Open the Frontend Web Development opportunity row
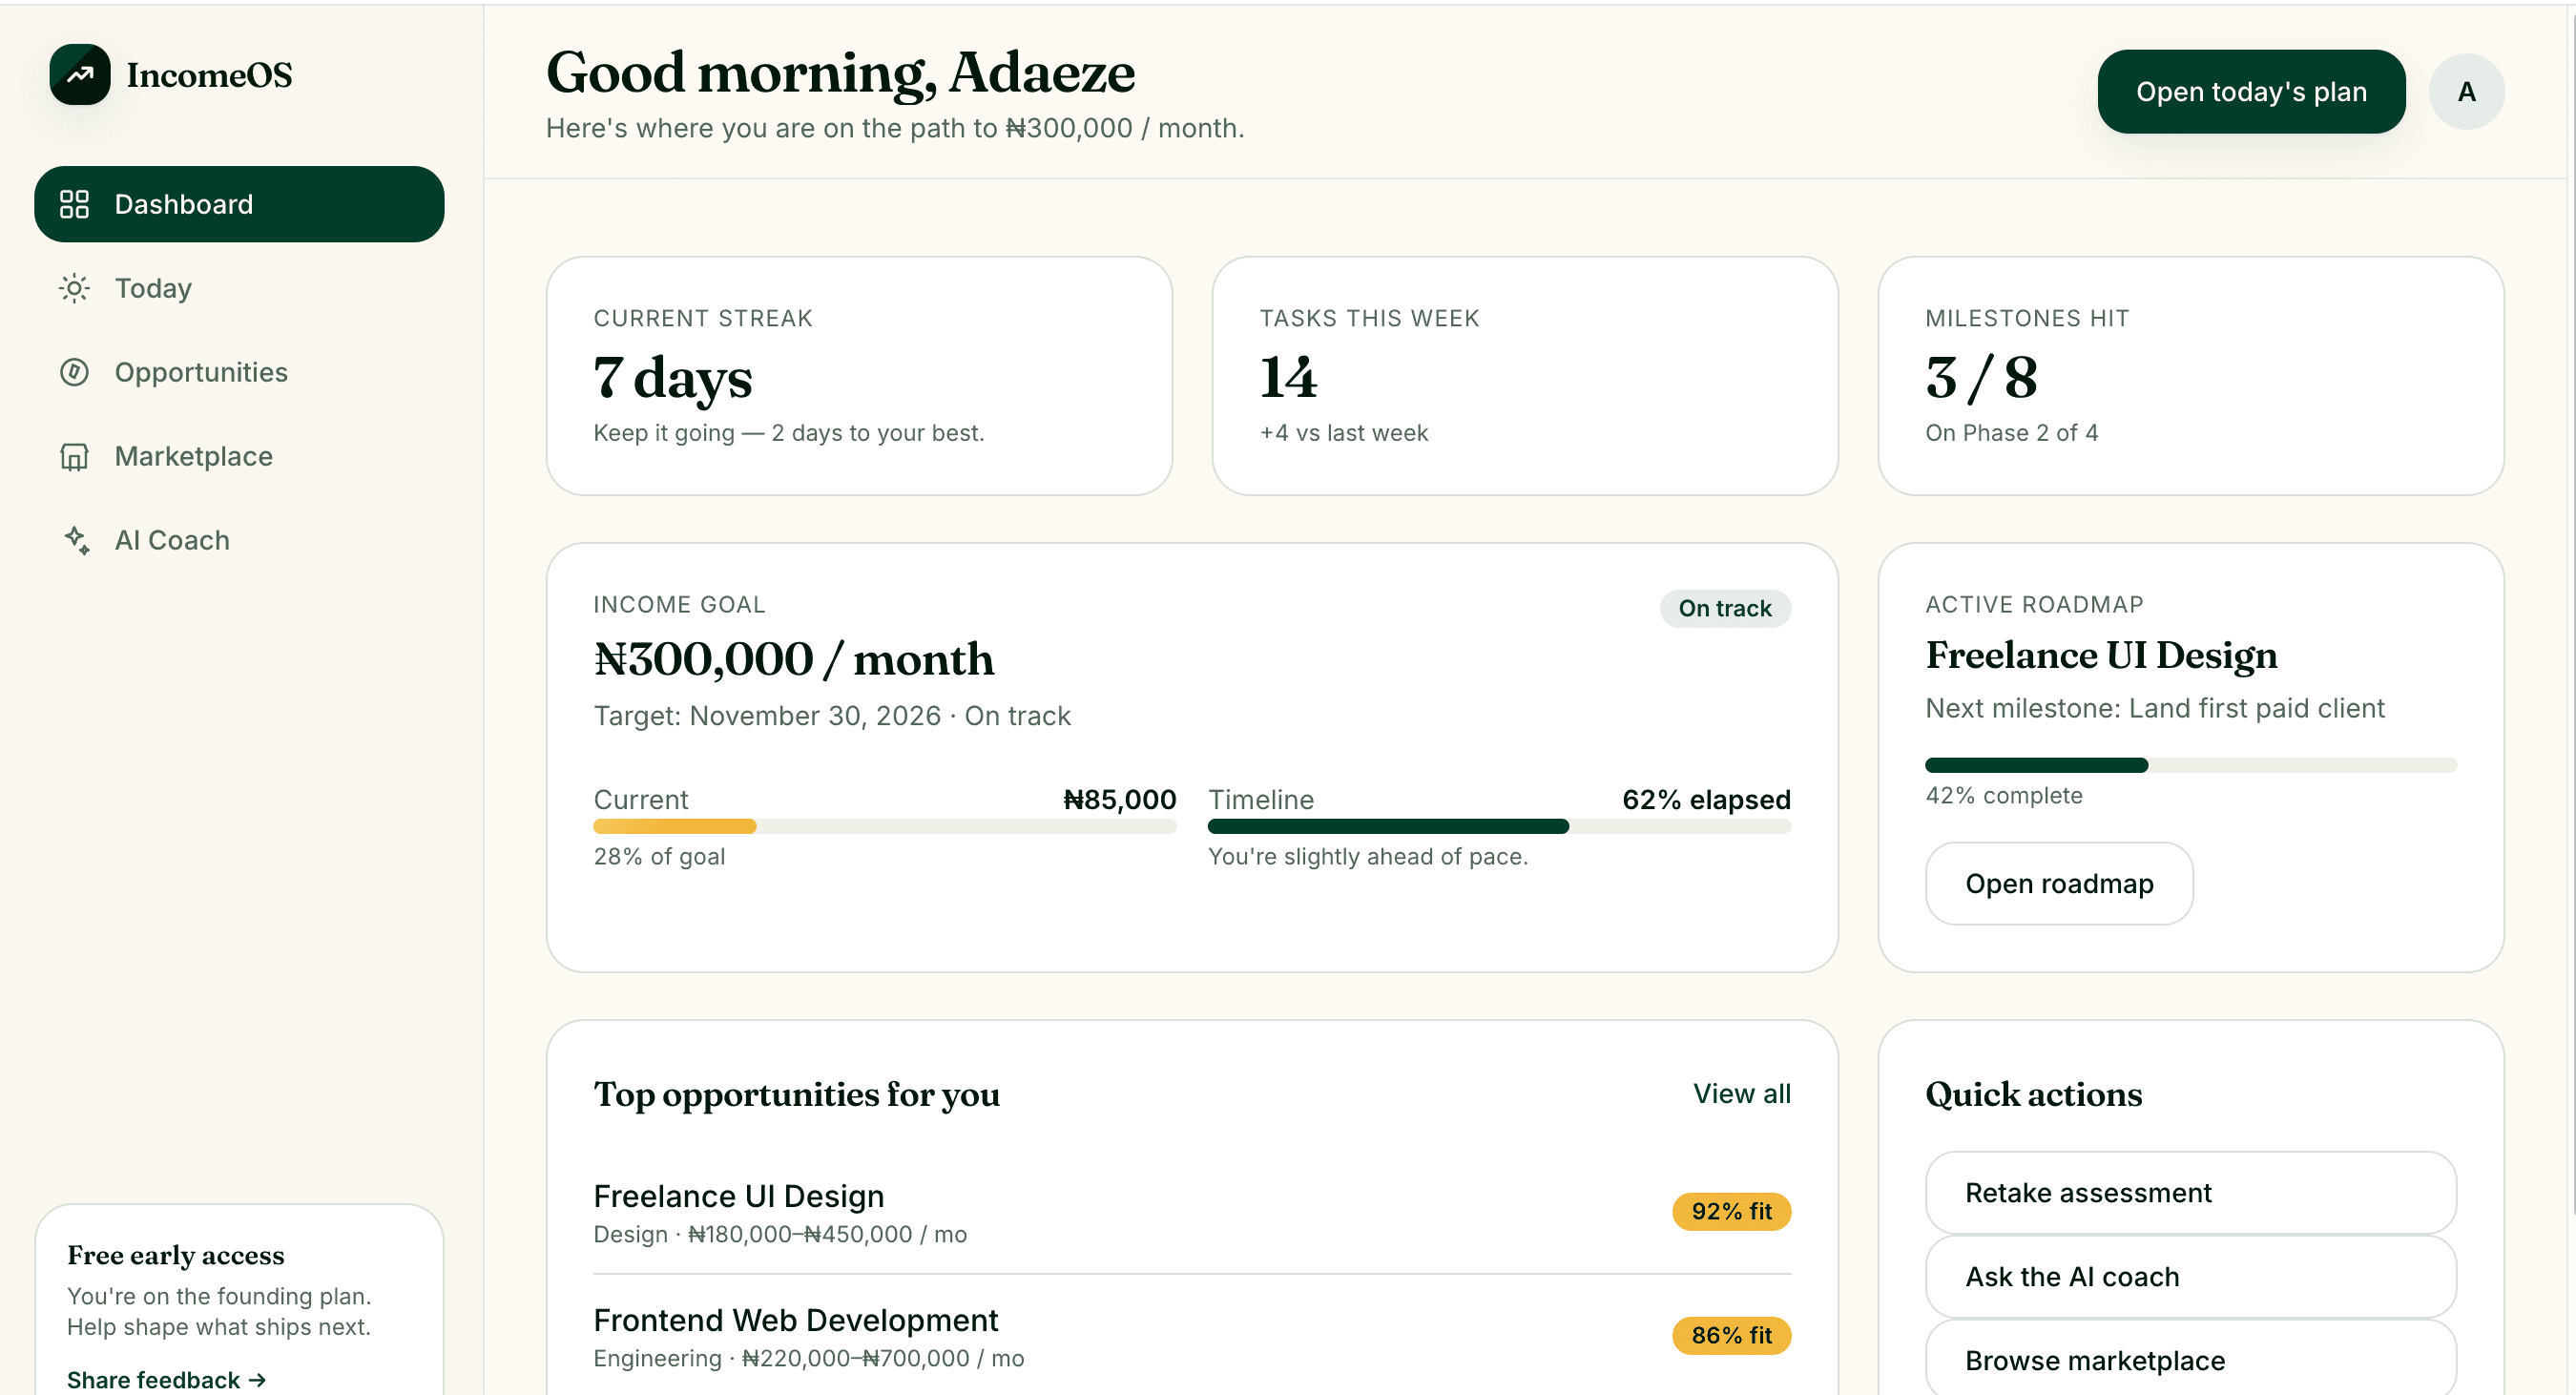This screenshot has height=1395, width=2576. (1192, 1336)
